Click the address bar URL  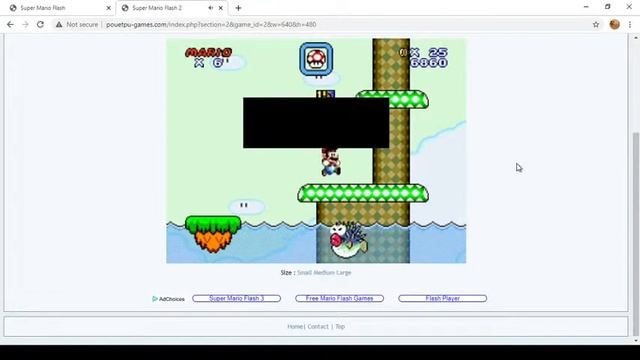211,24
